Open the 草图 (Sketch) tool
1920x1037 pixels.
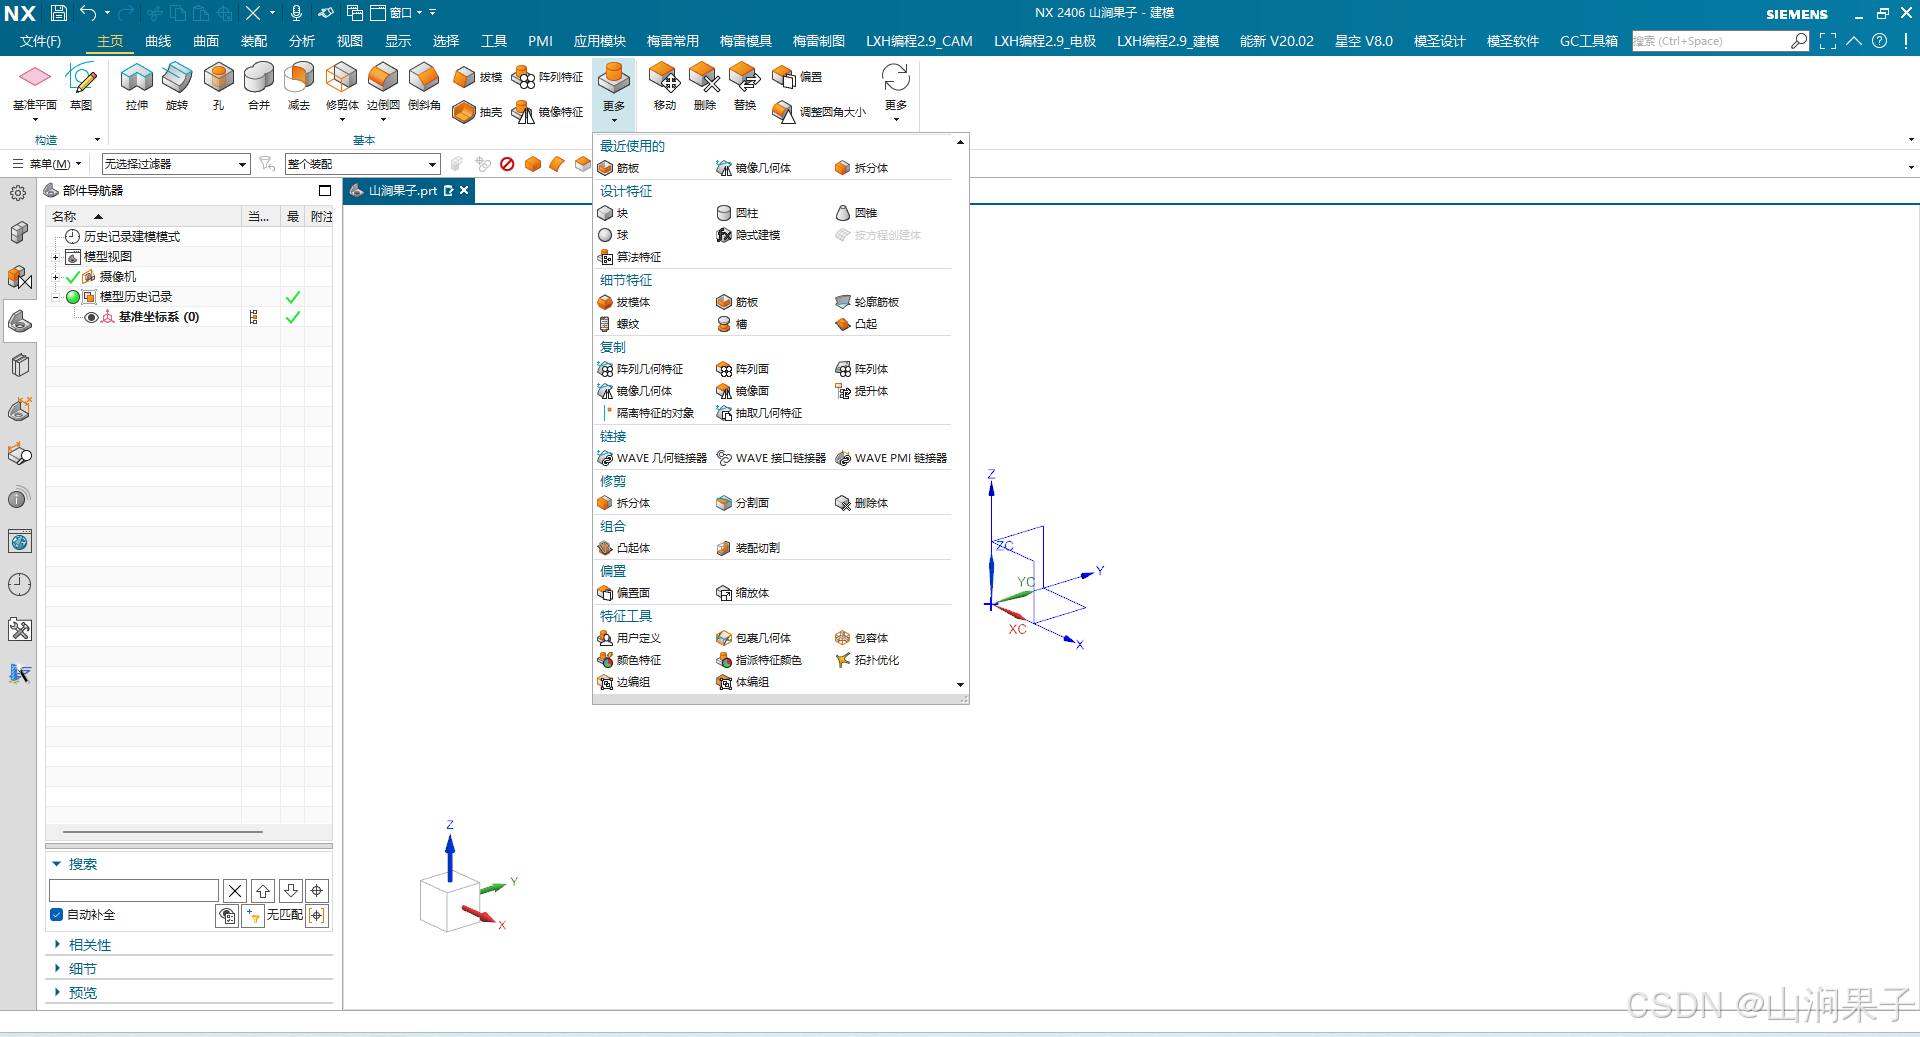(81, 86)
